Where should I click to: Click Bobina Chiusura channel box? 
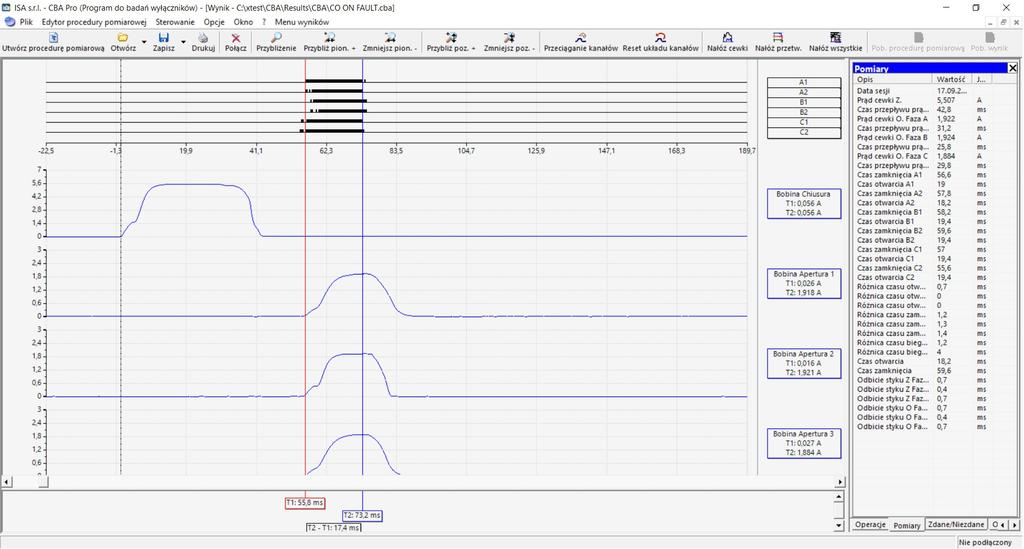[803, 204]
